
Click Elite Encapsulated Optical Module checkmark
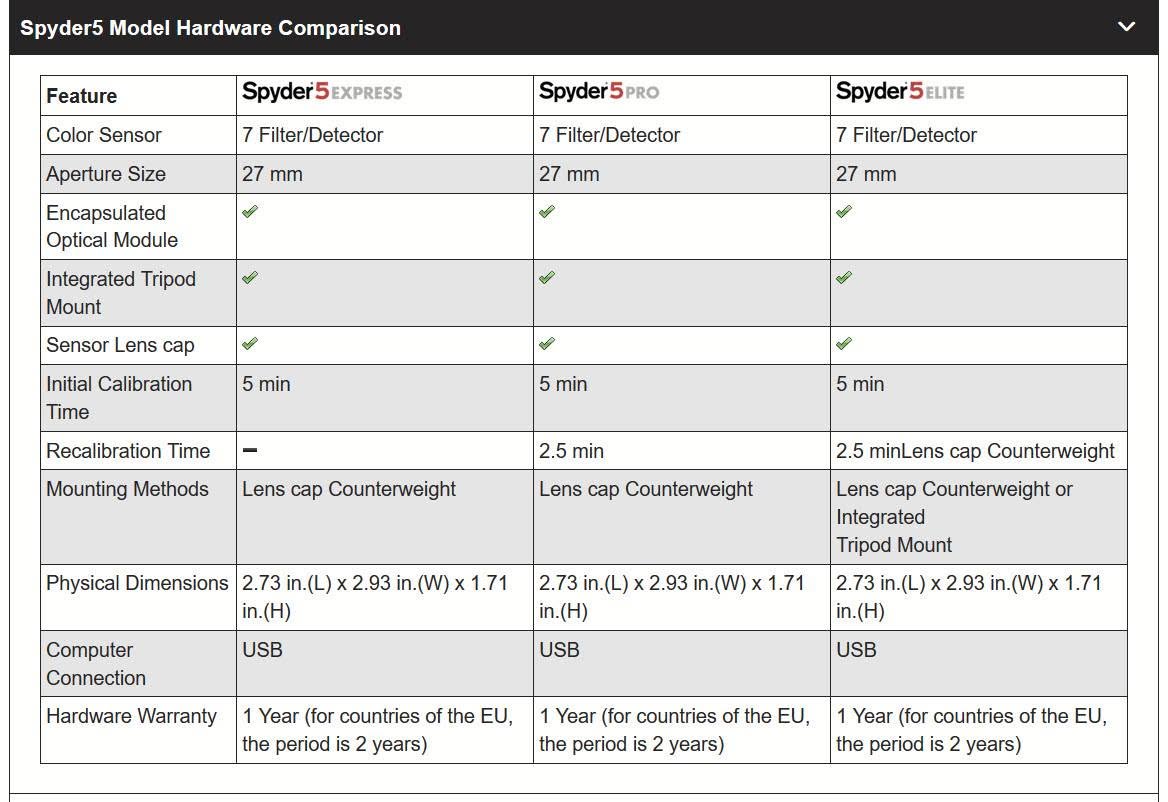point(844,211)
